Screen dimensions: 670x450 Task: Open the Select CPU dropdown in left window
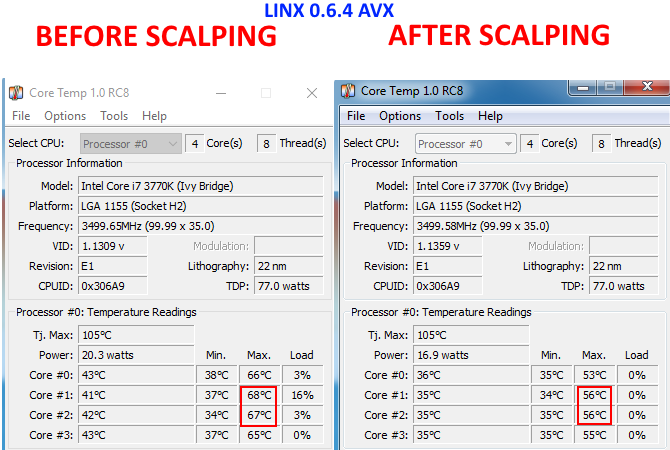point(131,144)
